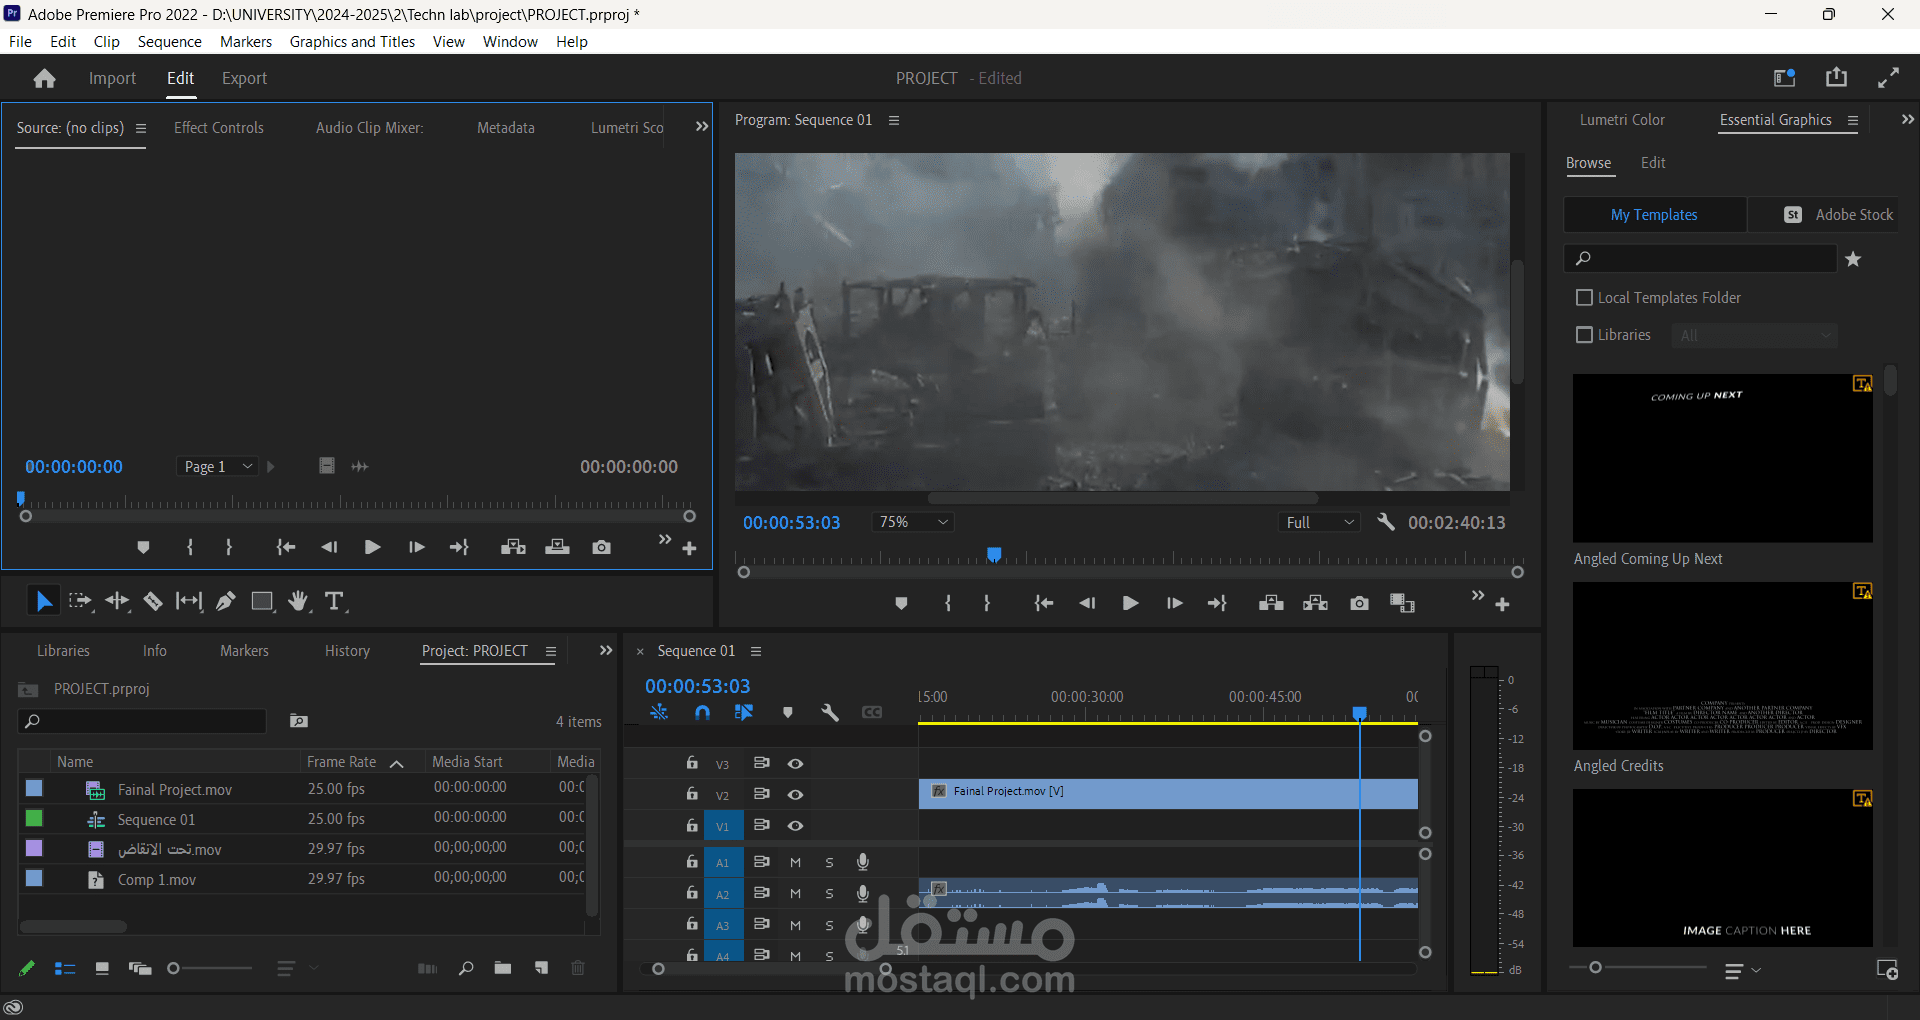Viewport: 1920px width, 1020px height.
Task: Open Graphics and Titles menu
Action: click(x=352, y=41)
